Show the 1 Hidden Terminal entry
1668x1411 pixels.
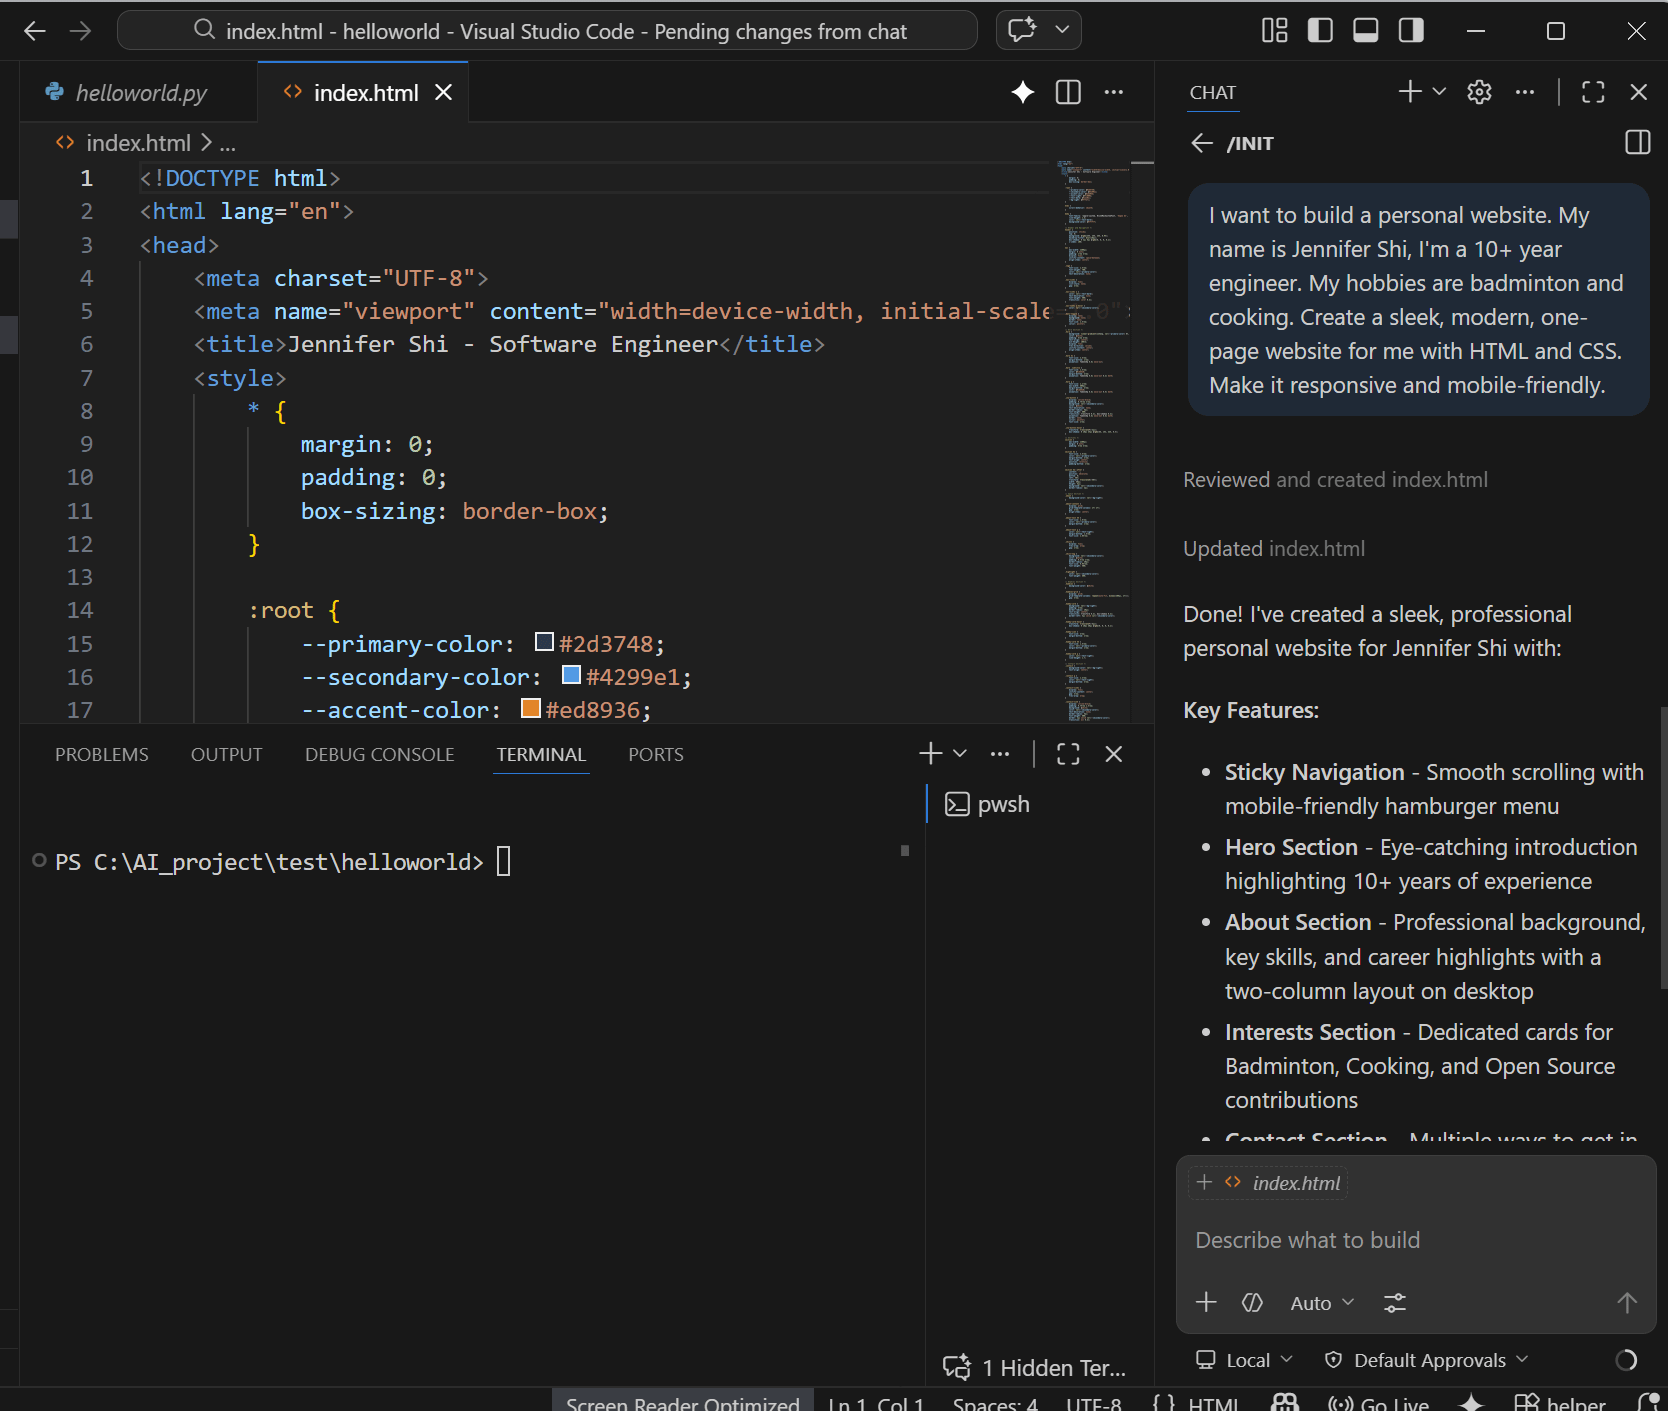click(1036, 1368)
